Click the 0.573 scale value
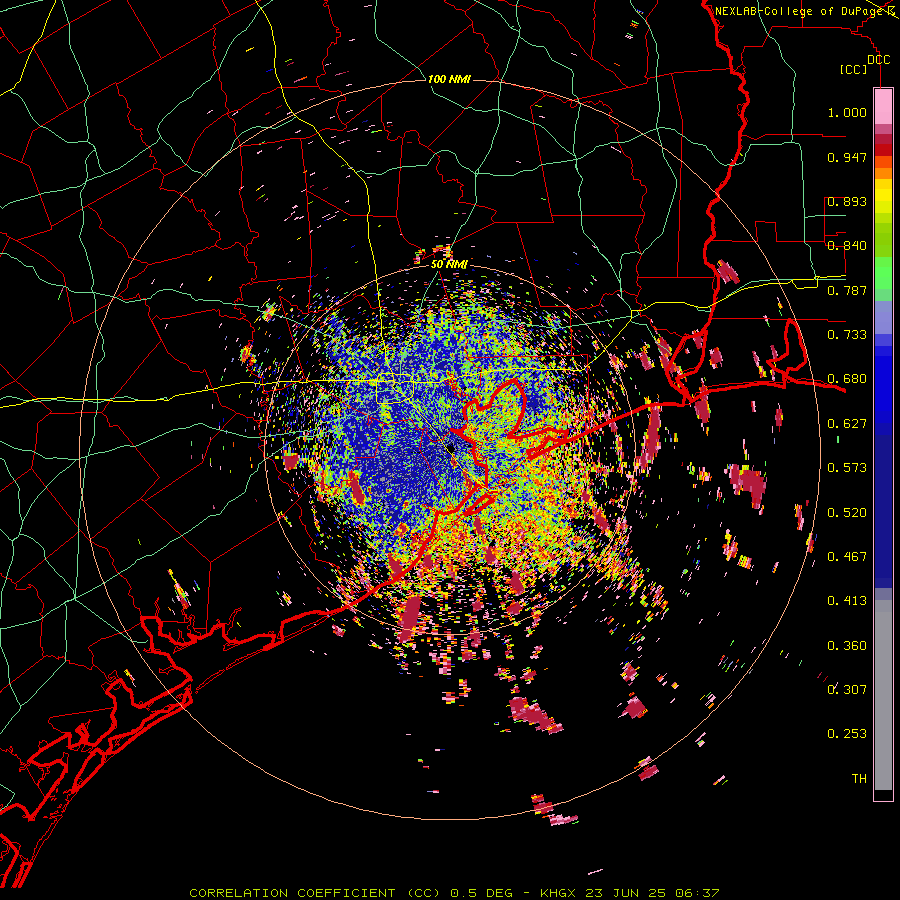 [x=847, y=468]
